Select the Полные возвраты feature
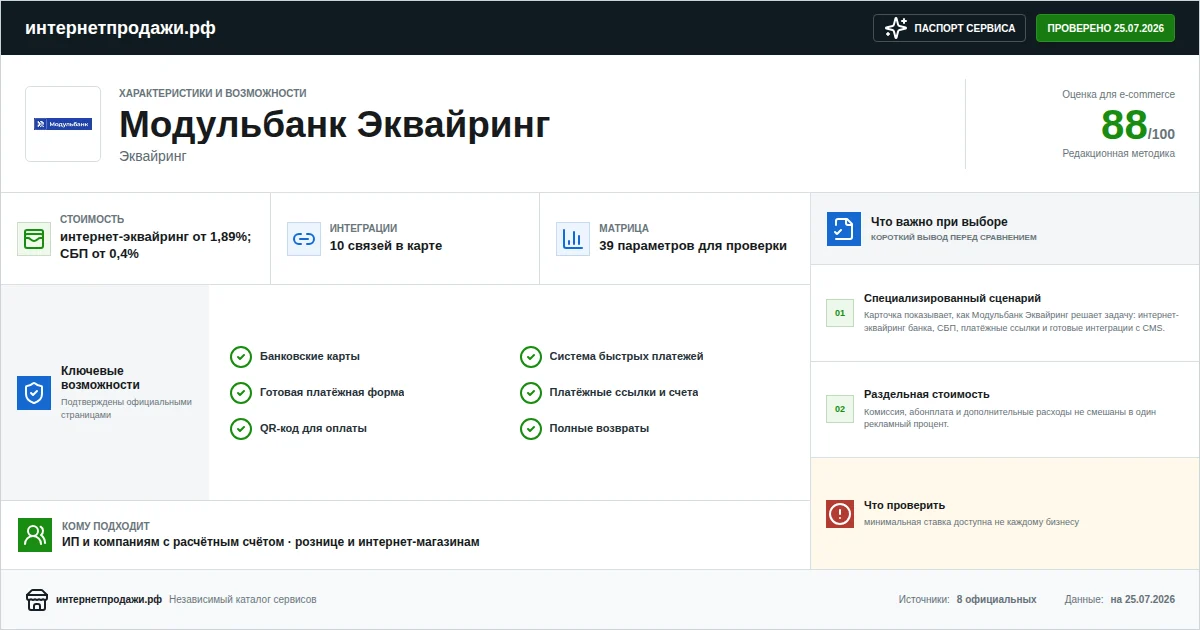Image resolution: width=1200 pixels, height=630 pixels. point(600,429)
